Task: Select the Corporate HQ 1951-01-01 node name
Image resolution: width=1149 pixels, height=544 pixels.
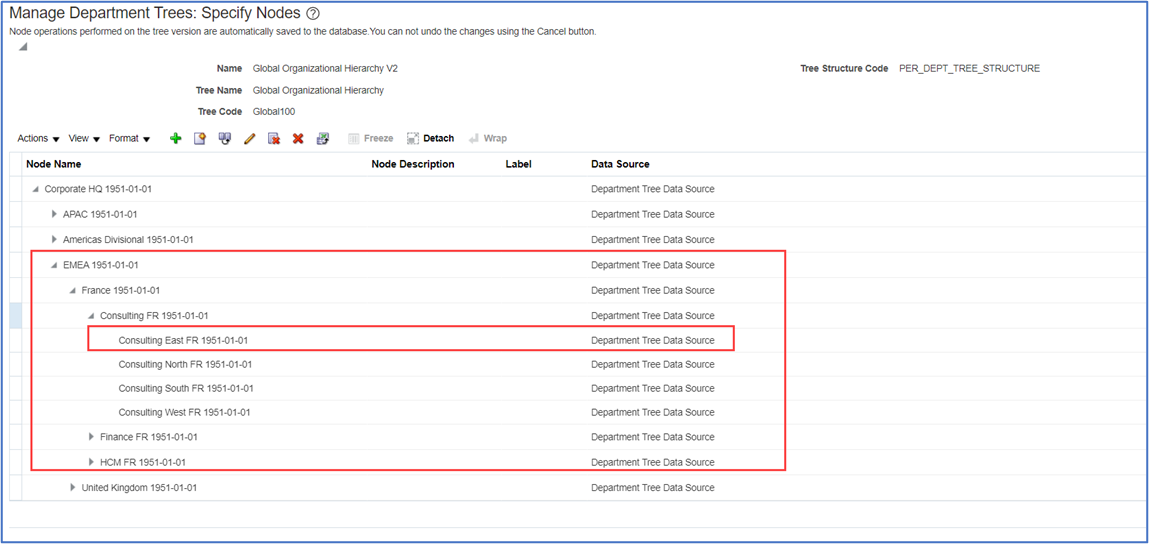Action: pos(98,189)
